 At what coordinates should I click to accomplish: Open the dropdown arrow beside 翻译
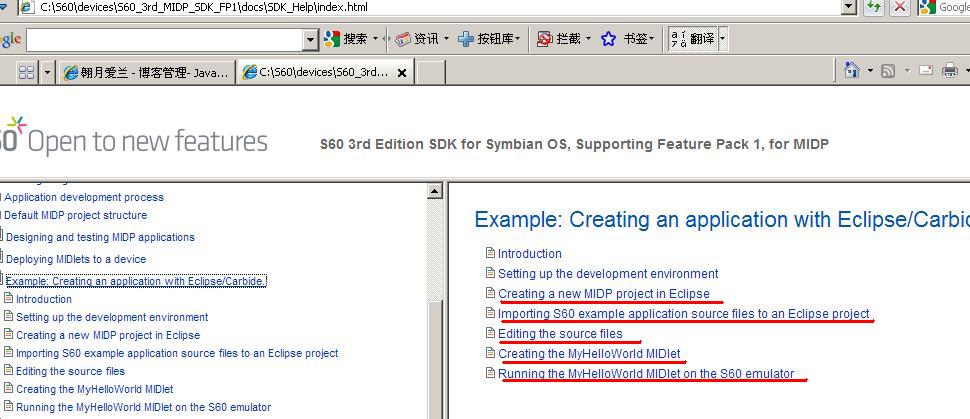coord(723,39)
